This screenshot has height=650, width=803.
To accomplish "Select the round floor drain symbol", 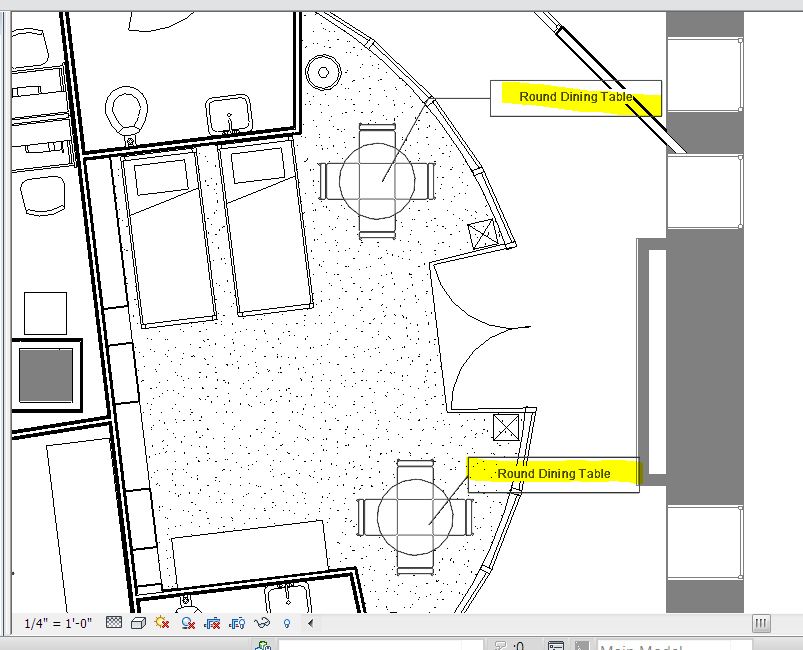I will pyautogui.click(x=323, y=72).
